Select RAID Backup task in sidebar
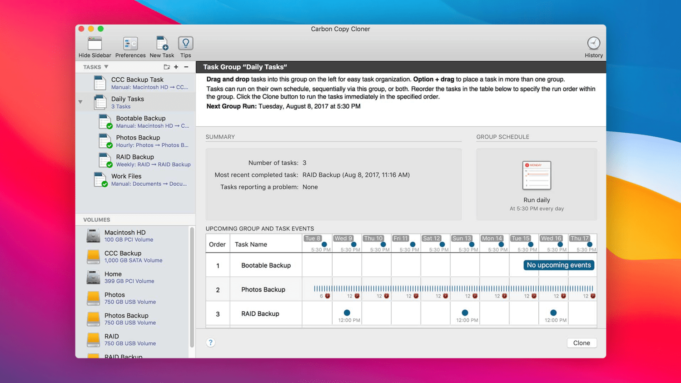This screenshot has width=681, height=383. point(136,160)
